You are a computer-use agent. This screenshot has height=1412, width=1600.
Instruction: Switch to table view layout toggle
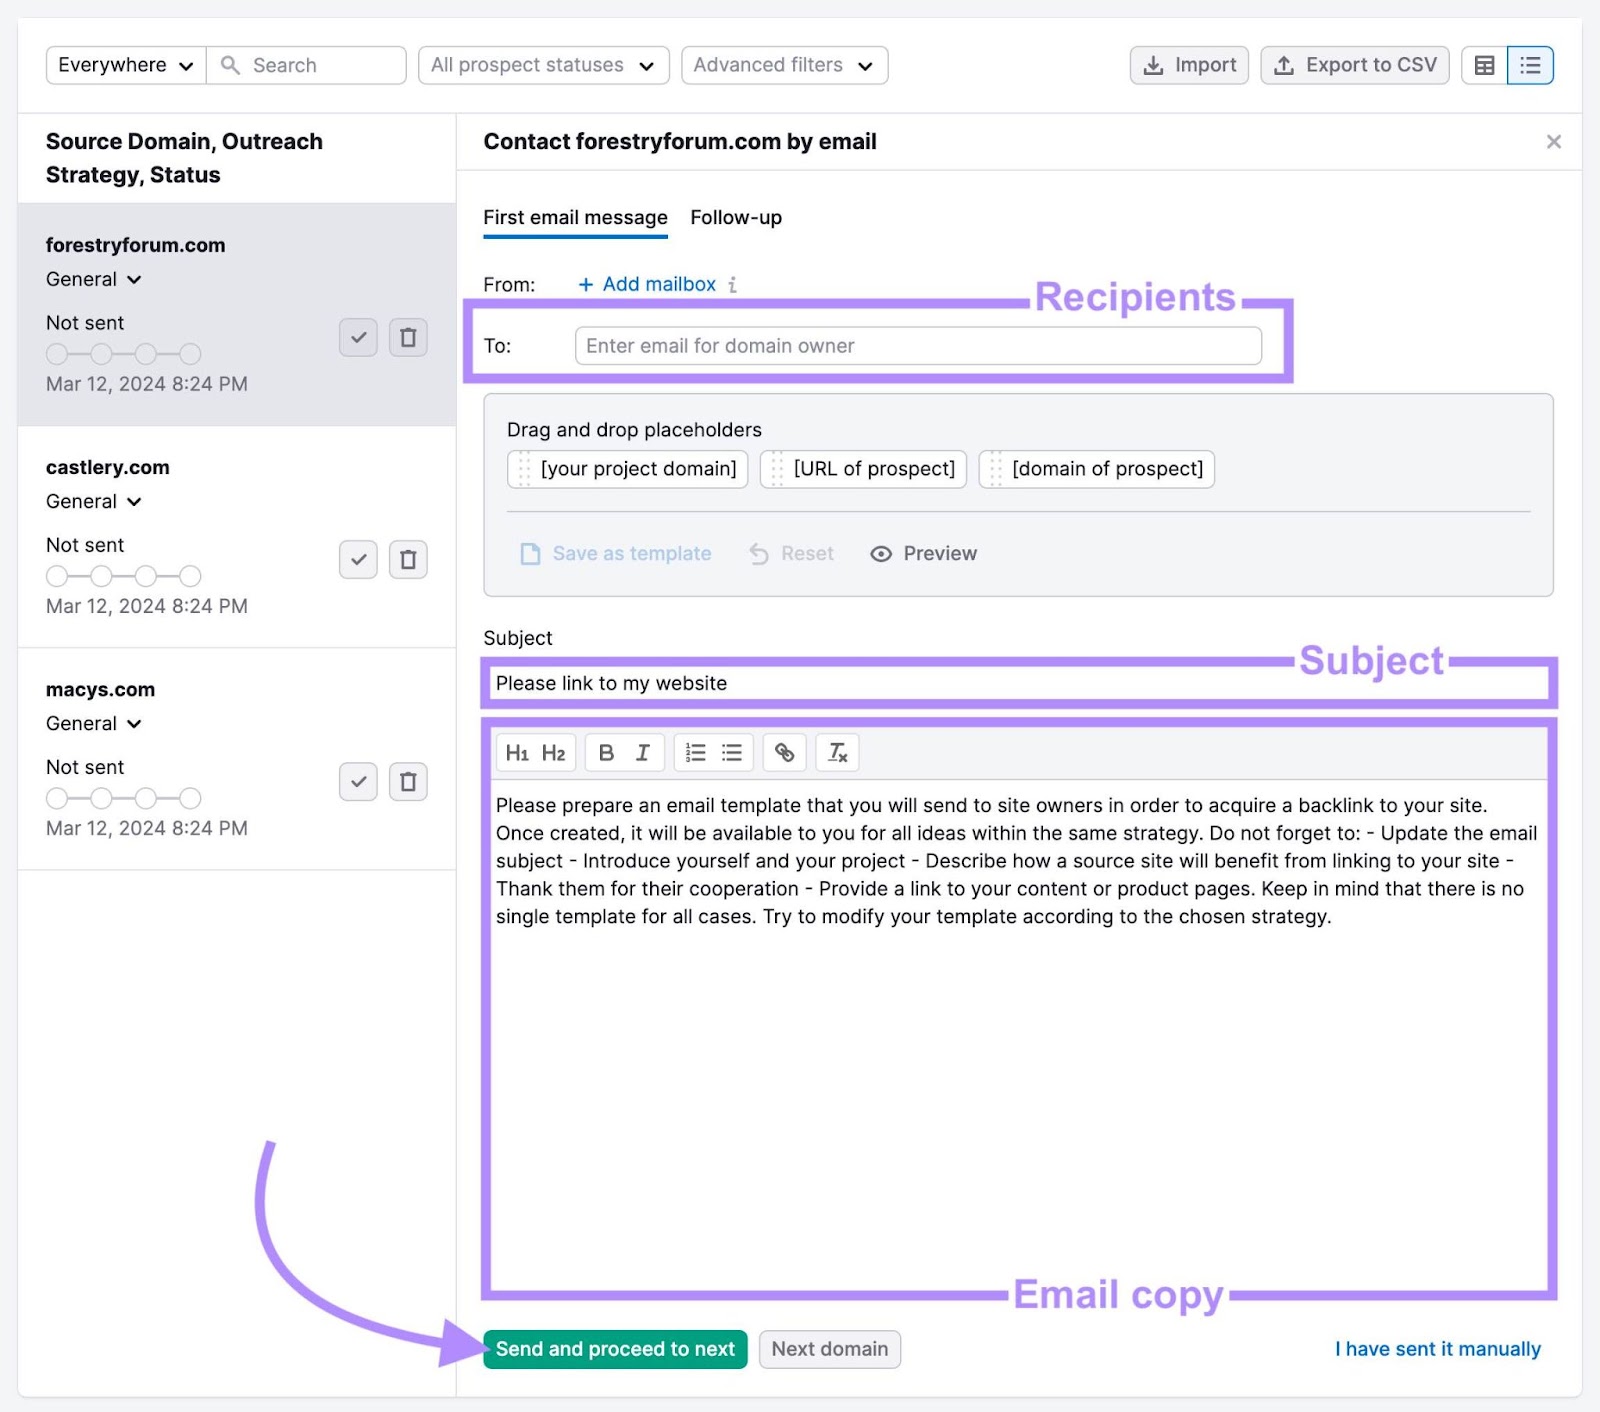(1484, 64)
